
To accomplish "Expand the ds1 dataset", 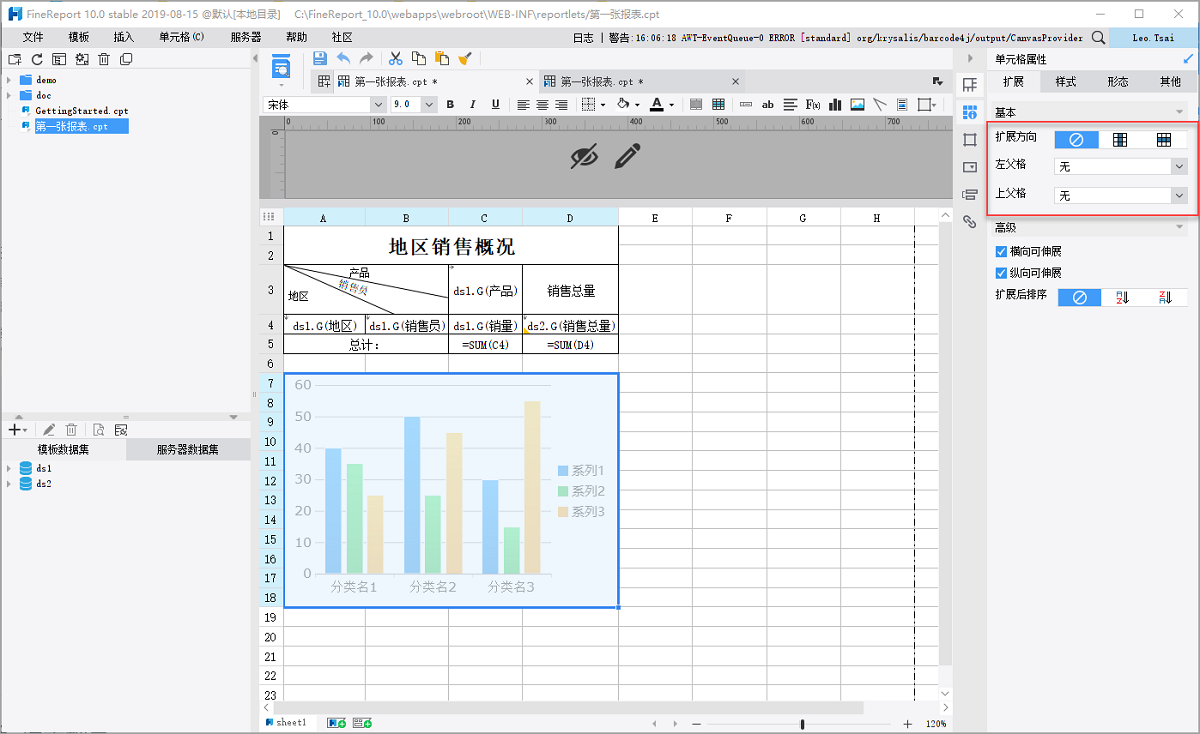I will pos(9,468).
